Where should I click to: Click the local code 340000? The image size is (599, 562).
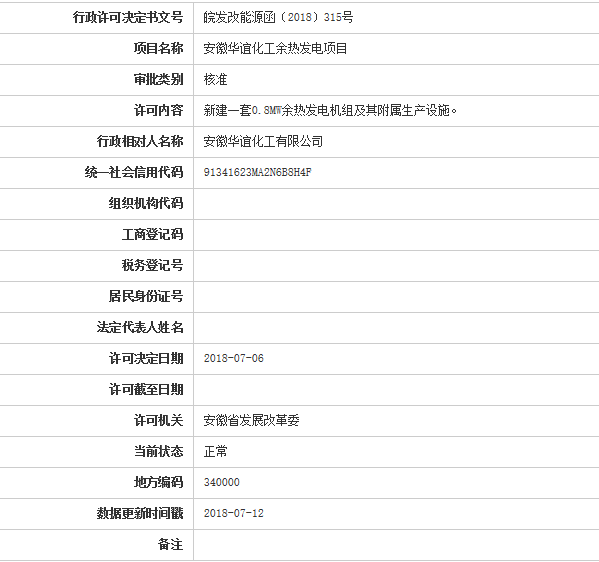222,482
